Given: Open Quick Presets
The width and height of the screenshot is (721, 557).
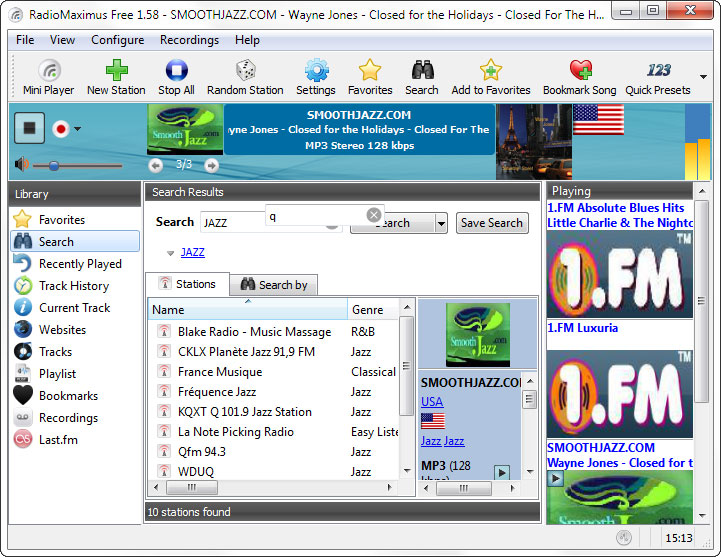Looking at the screenshot, I should (658, 77).
